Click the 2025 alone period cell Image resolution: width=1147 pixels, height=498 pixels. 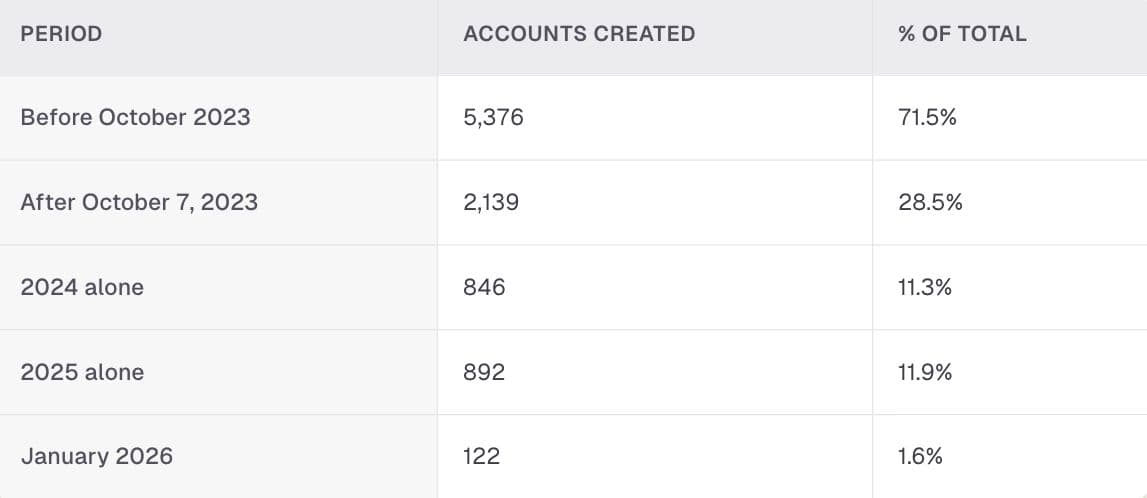(x=82, y=371)
